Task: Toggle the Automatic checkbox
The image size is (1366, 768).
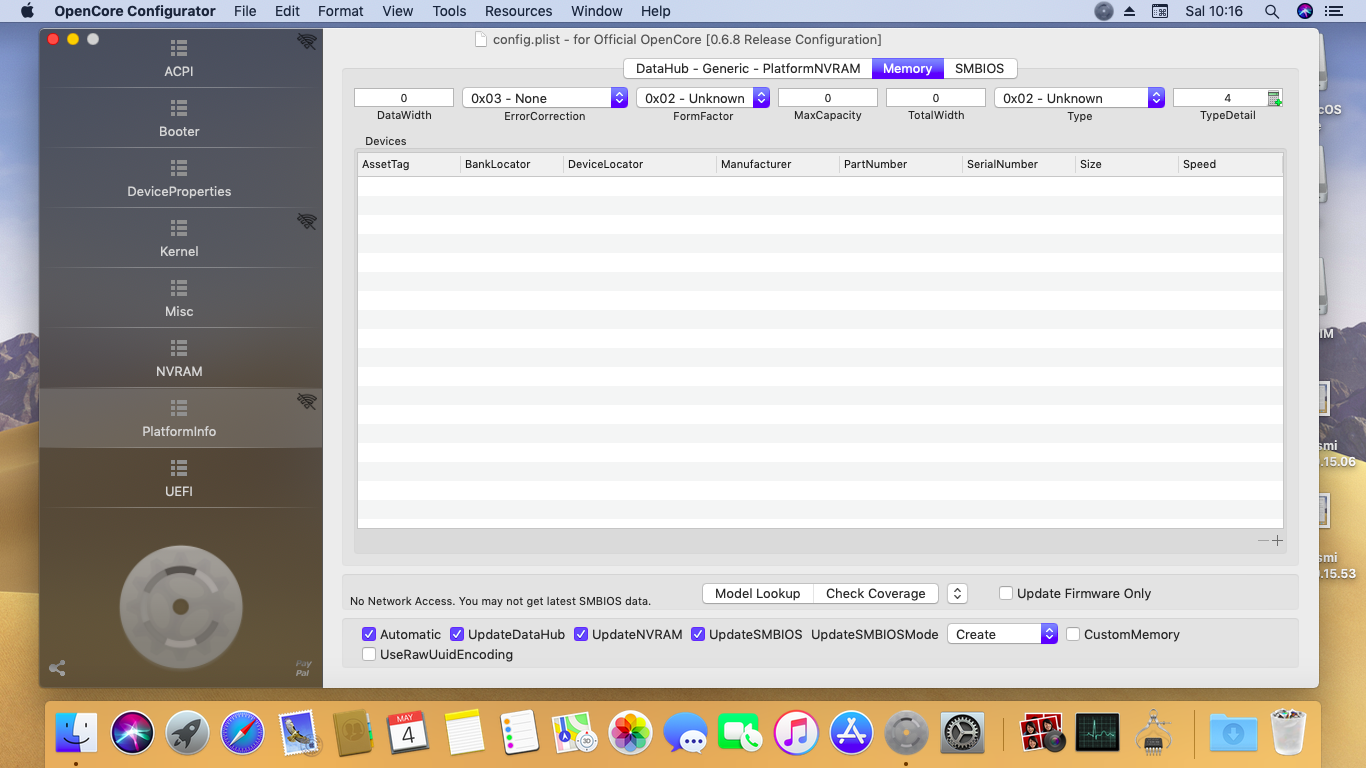Action: coord(369,634)
